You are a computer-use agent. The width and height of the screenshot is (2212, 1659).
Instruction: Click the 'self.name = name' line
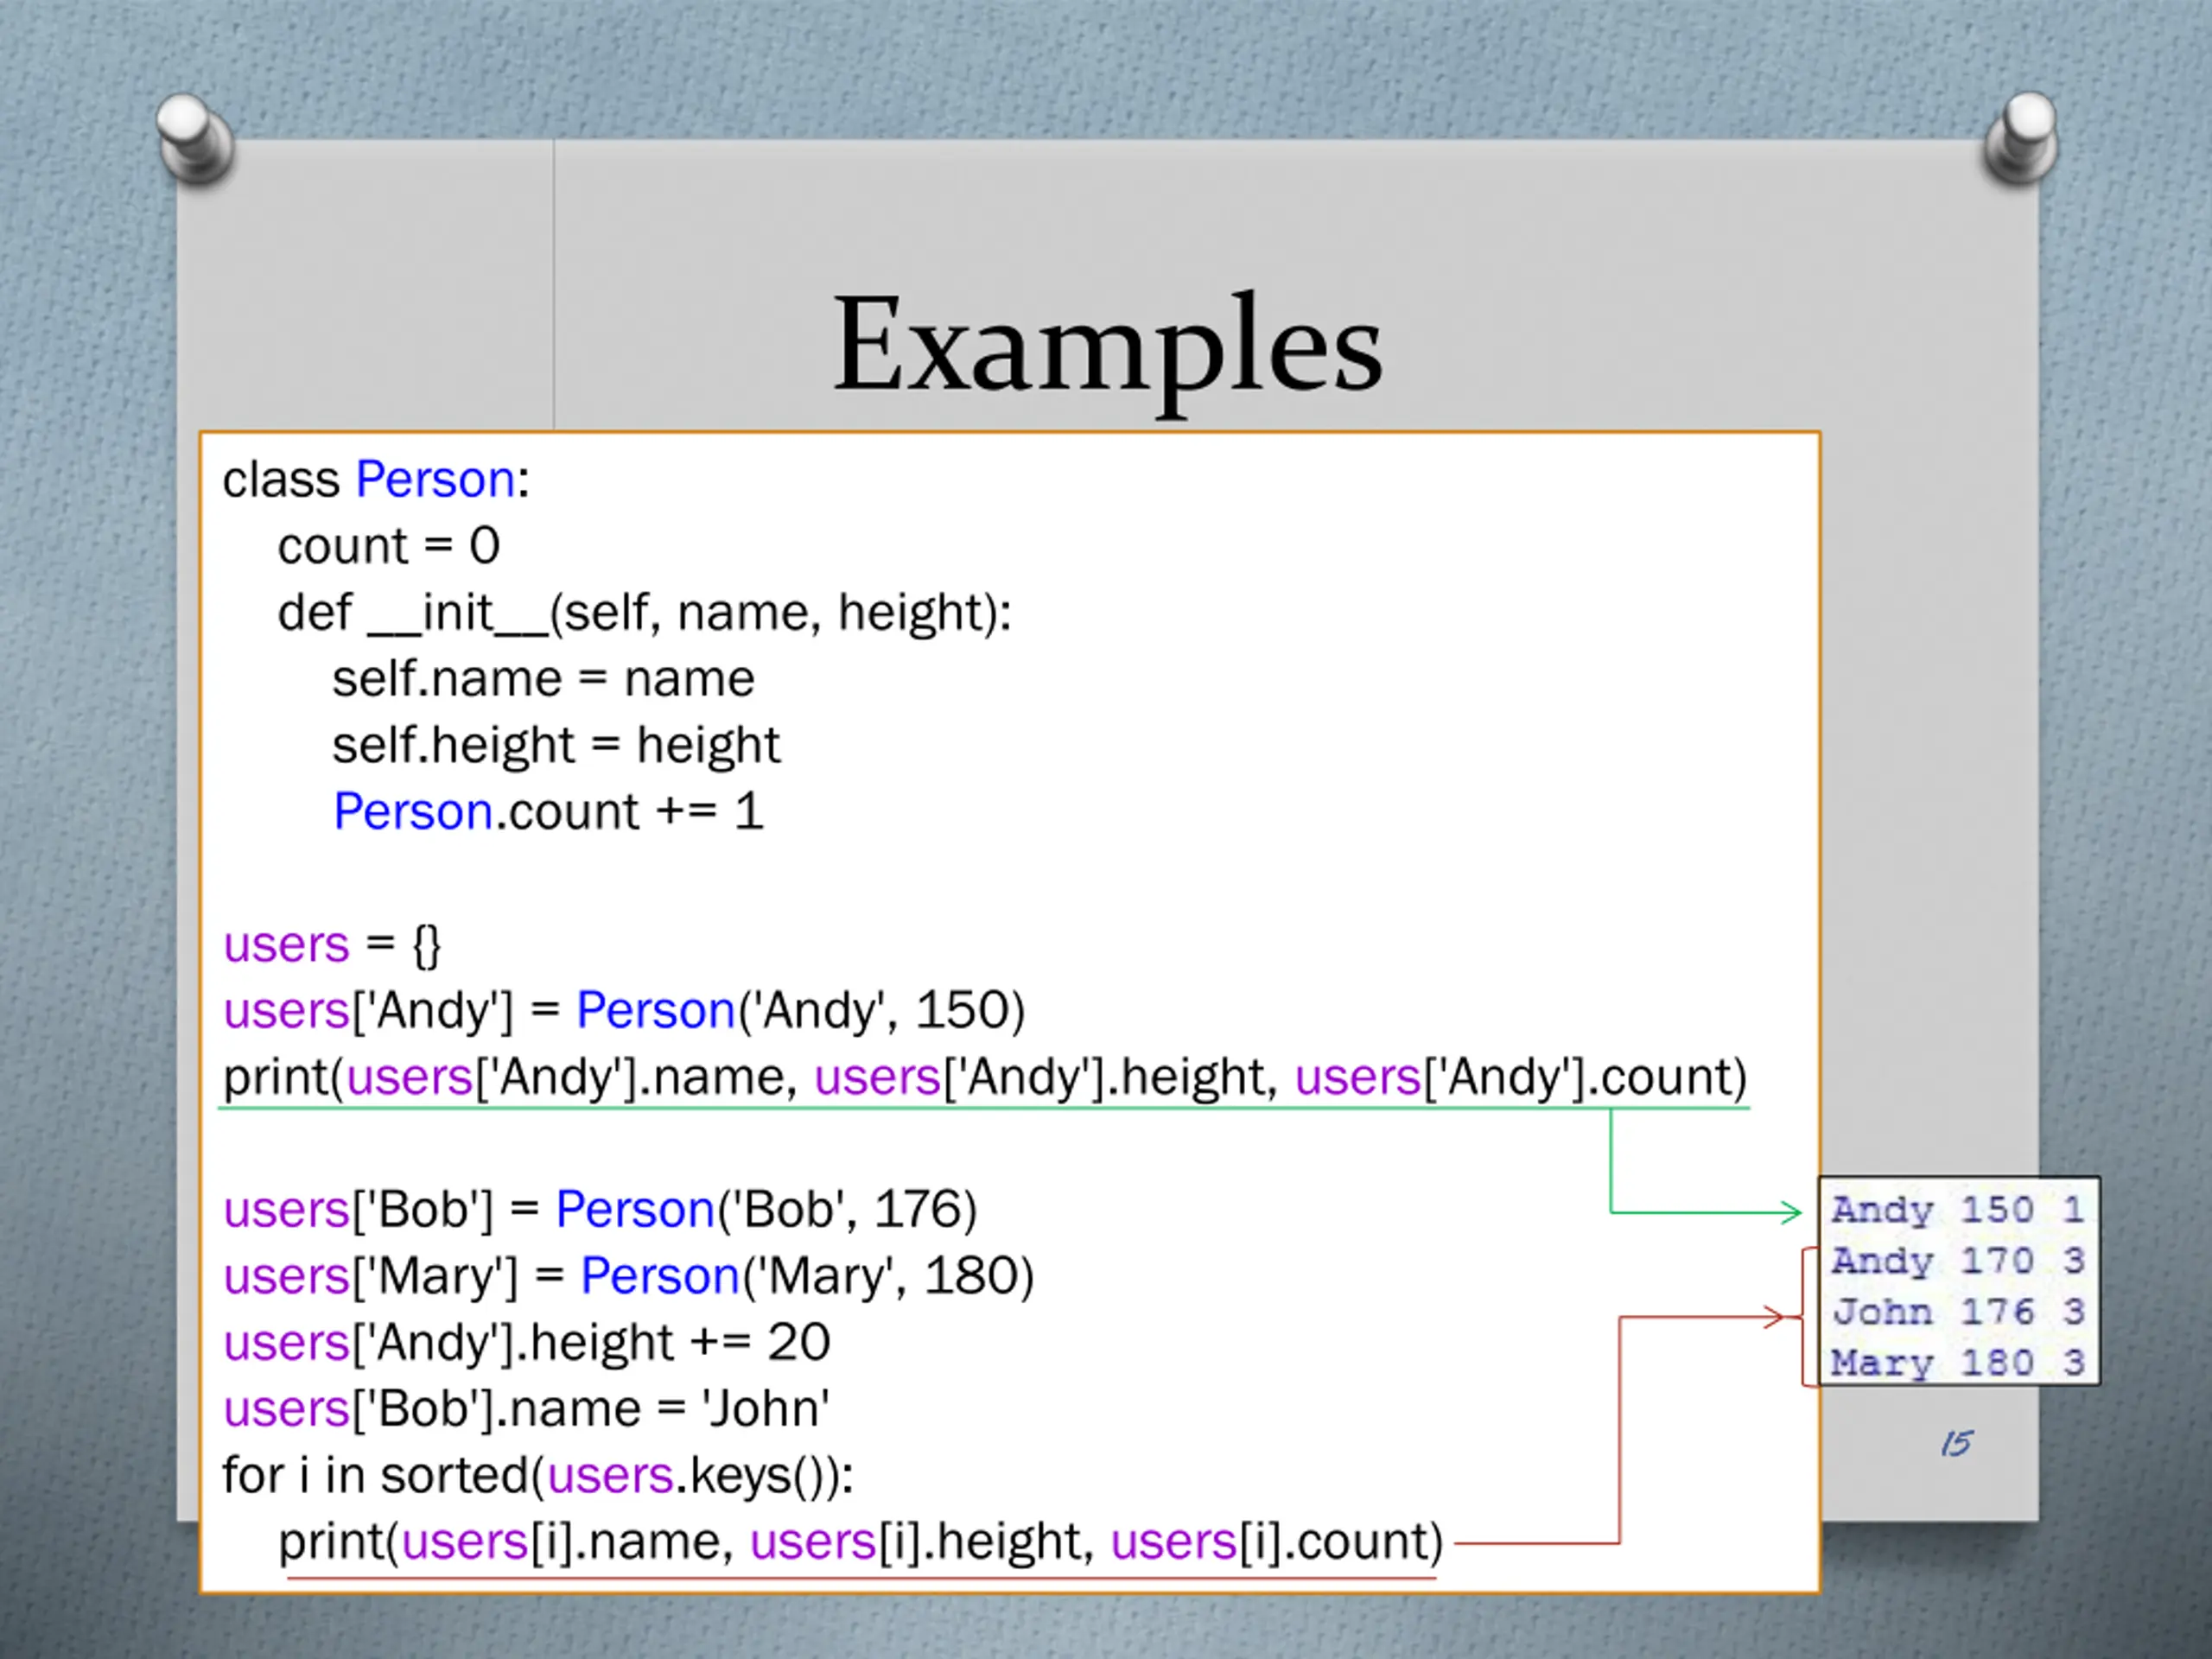coord(543,679)
